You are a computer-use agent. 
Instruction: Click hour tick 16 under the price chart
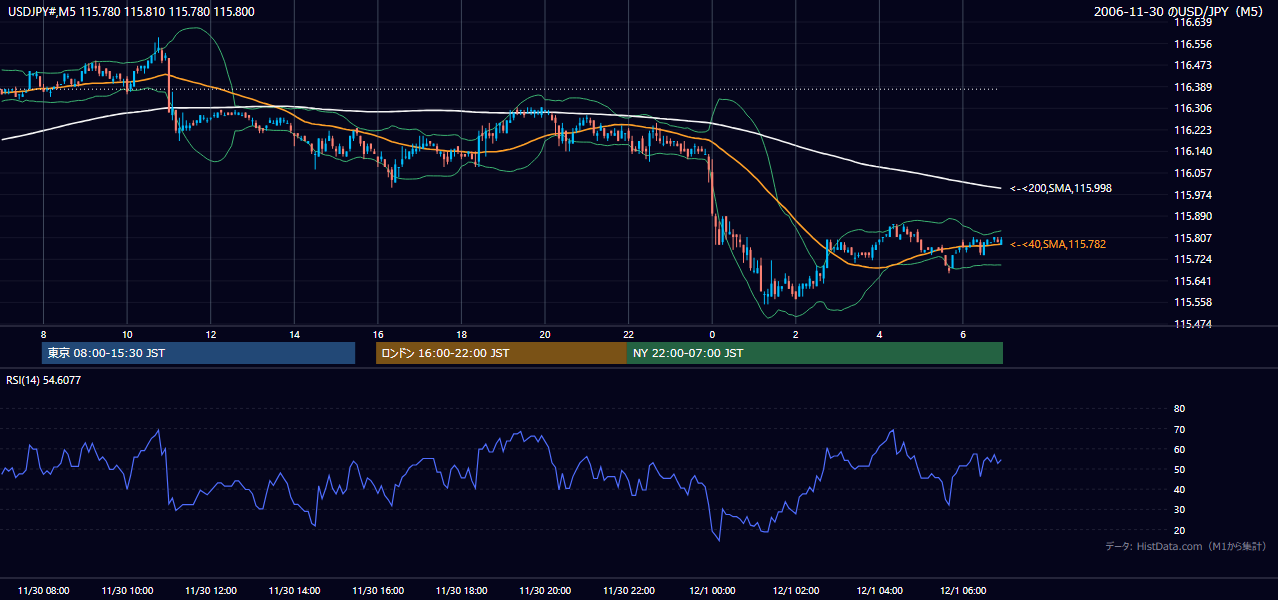click(x=378, y=334)
